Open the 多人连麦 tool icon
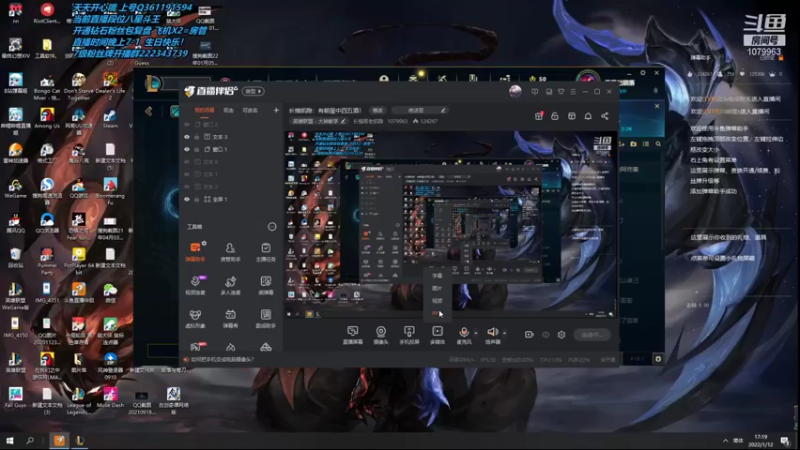The width and height of the screenshot is (800, 450). 230,285
